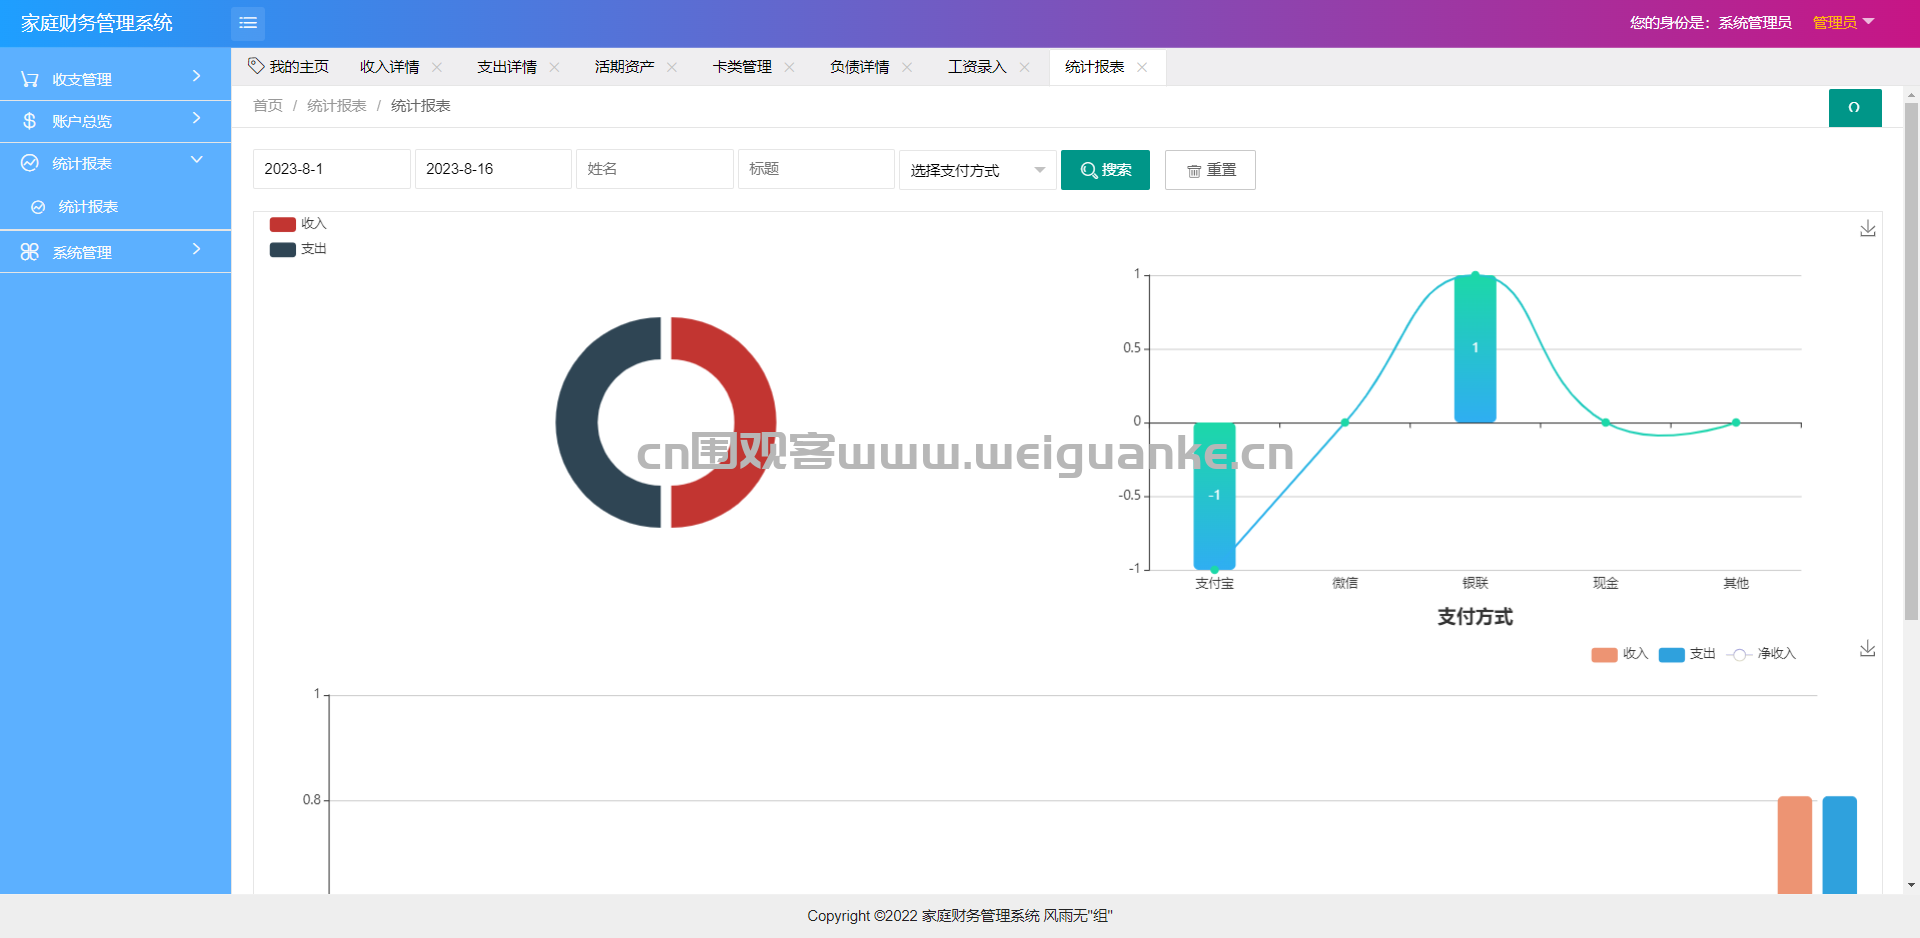Click the 微信 axis label
This screenshot has width=1920, height=938.
point(1345,583)
